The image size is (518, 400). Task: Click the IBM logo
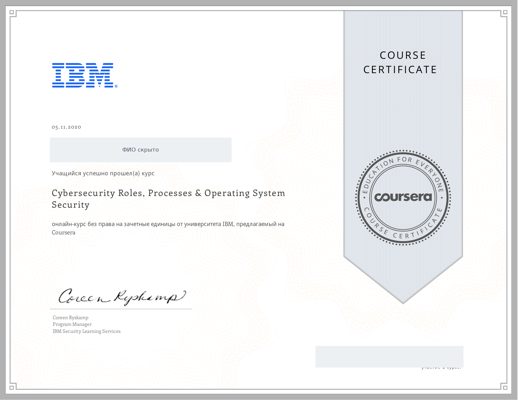click(84, 75)
